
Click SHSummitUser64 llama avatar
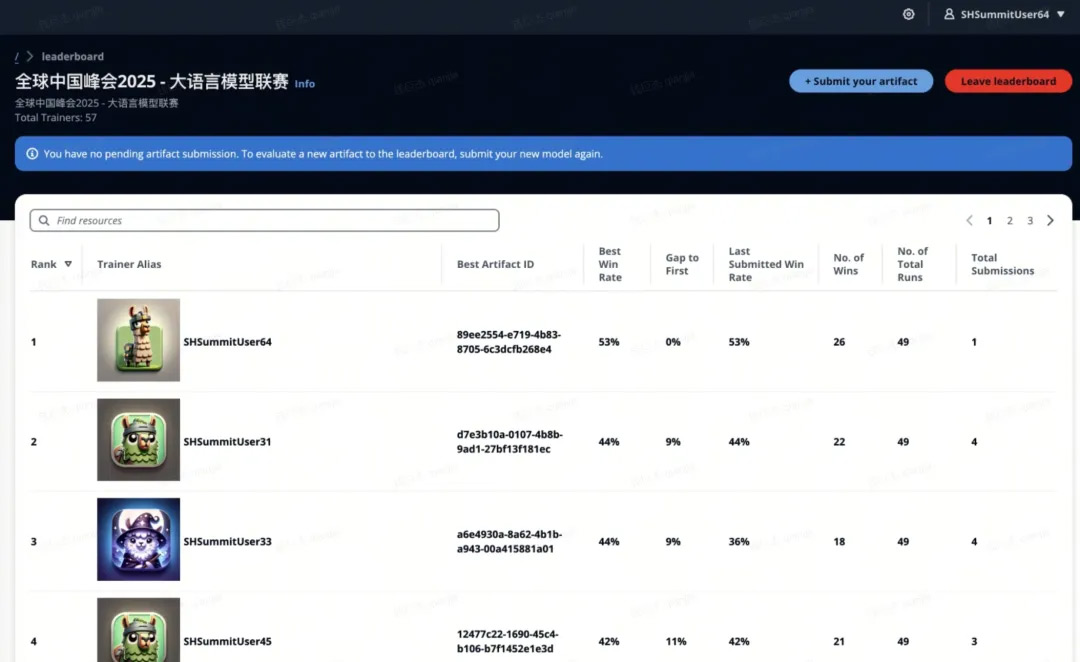(x=138, y=341)
